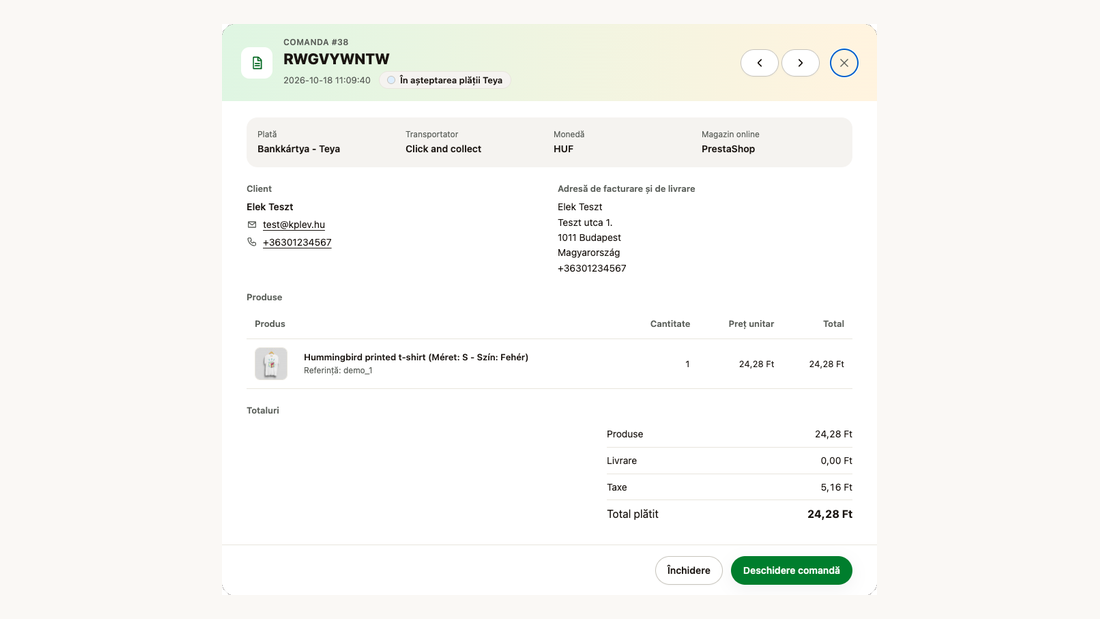Click the envelope email icon
1100x619 pixels.
[x=252, y=225]
